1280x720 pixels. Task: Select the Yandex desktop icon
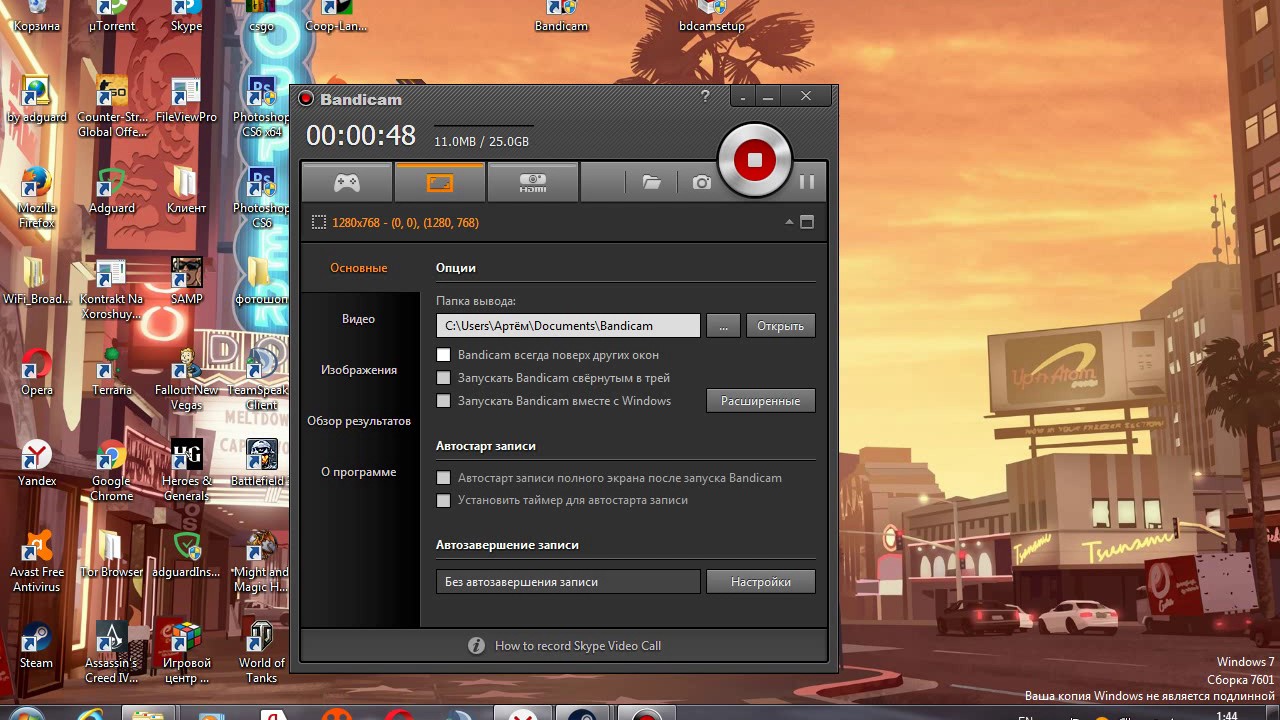37,463
